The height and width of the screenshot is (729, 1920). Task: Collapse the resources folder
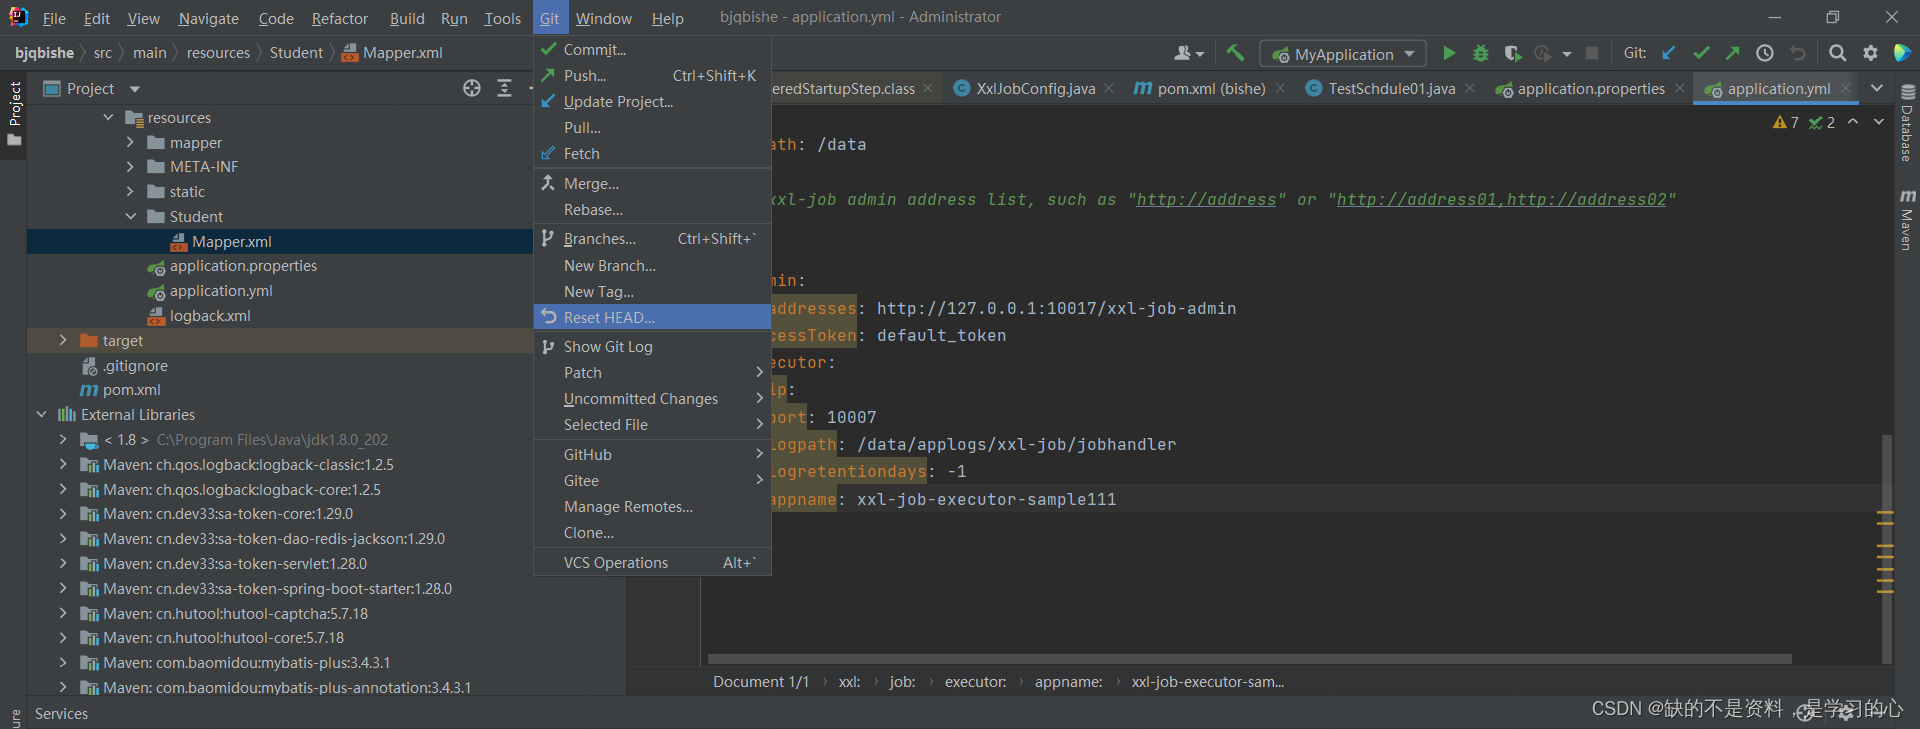click(x=108, y=117)
